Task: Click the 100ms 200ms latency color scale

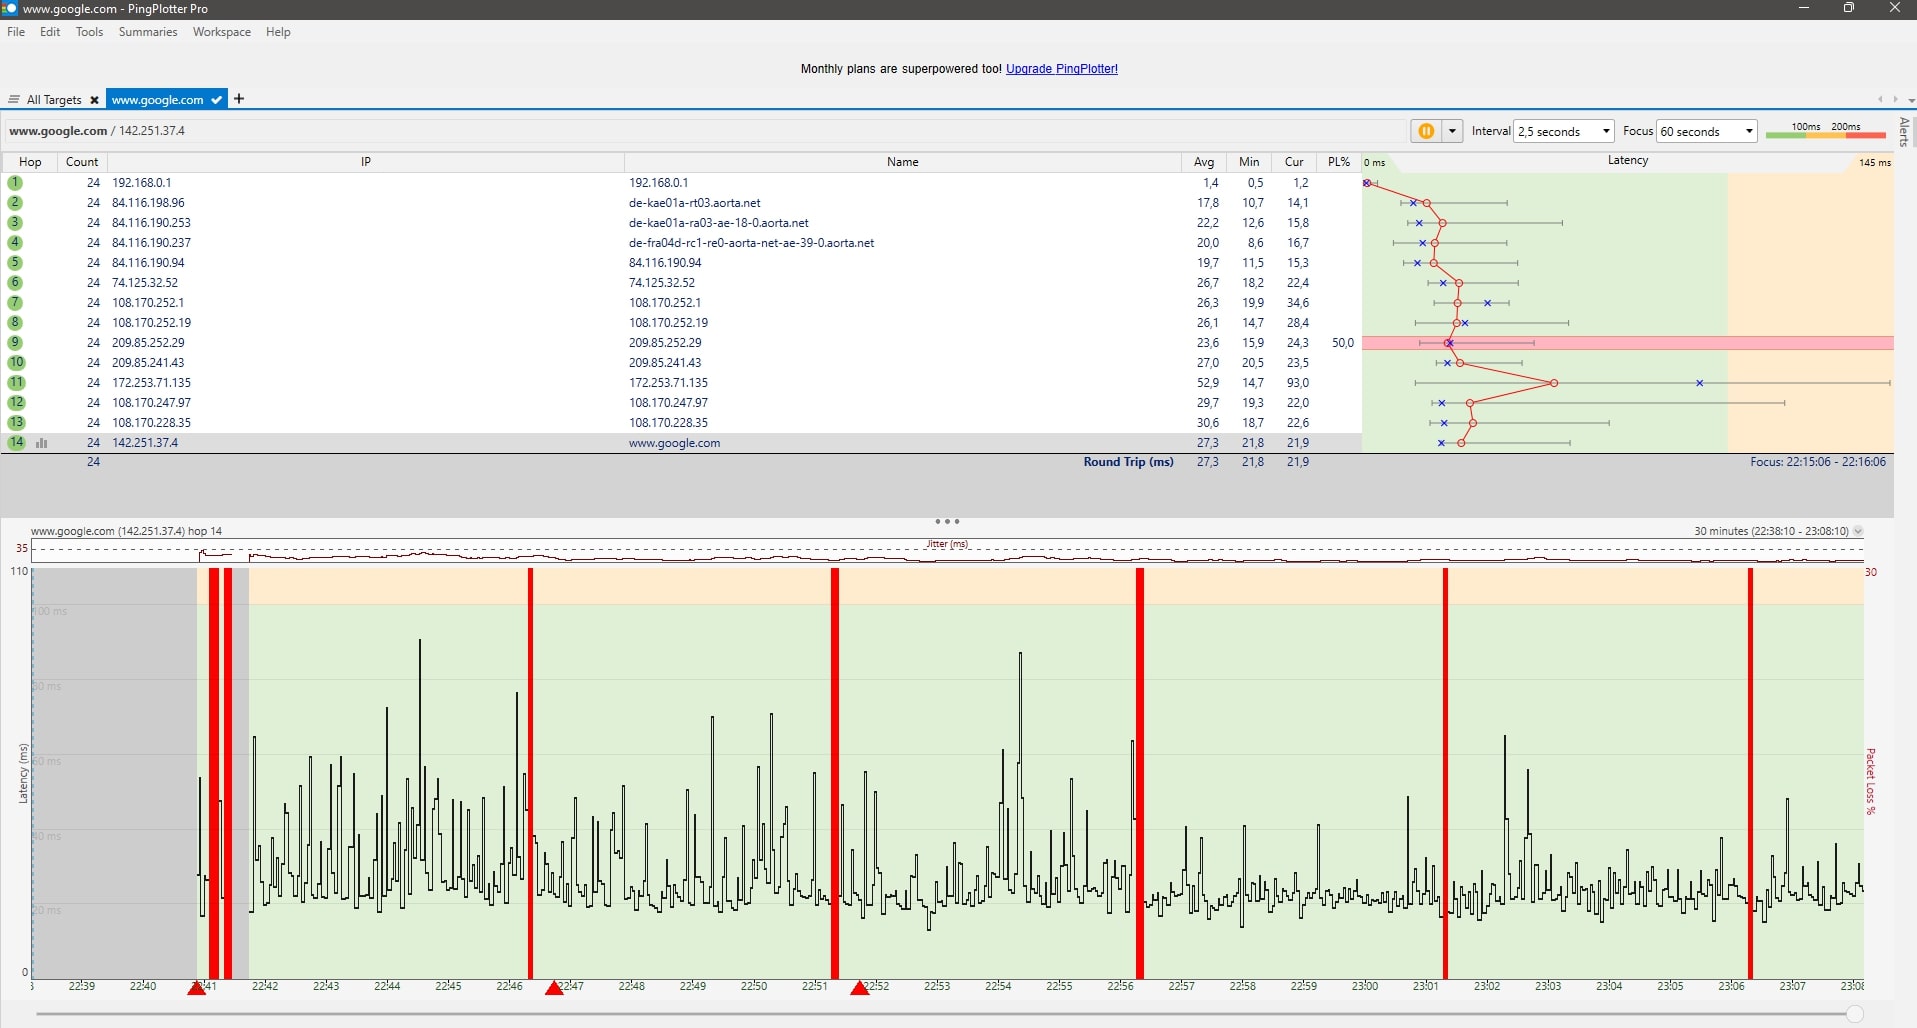Action: pyautogui.click(x=1825, y=131)
